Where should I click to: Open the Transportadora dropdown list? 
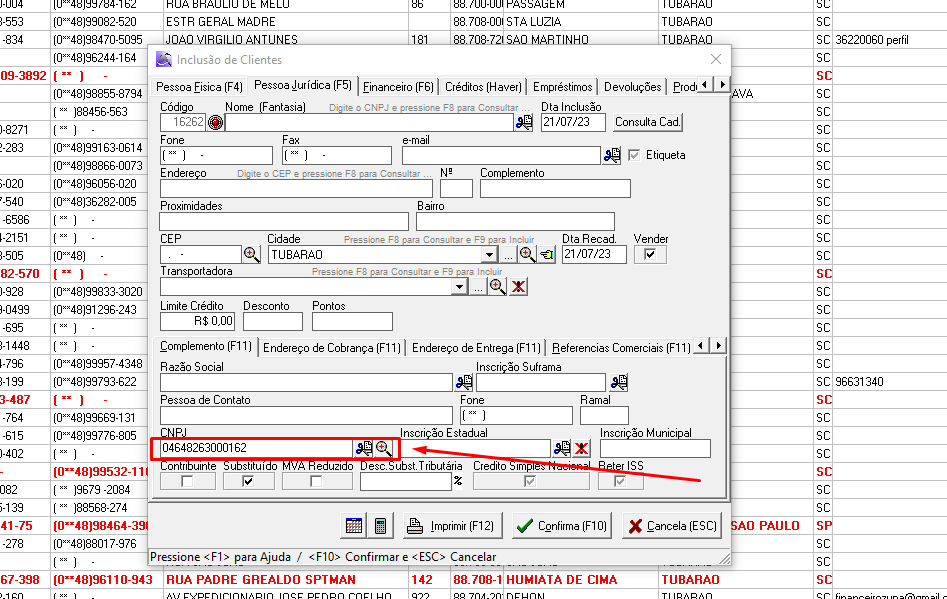click(x=459, y=287)
